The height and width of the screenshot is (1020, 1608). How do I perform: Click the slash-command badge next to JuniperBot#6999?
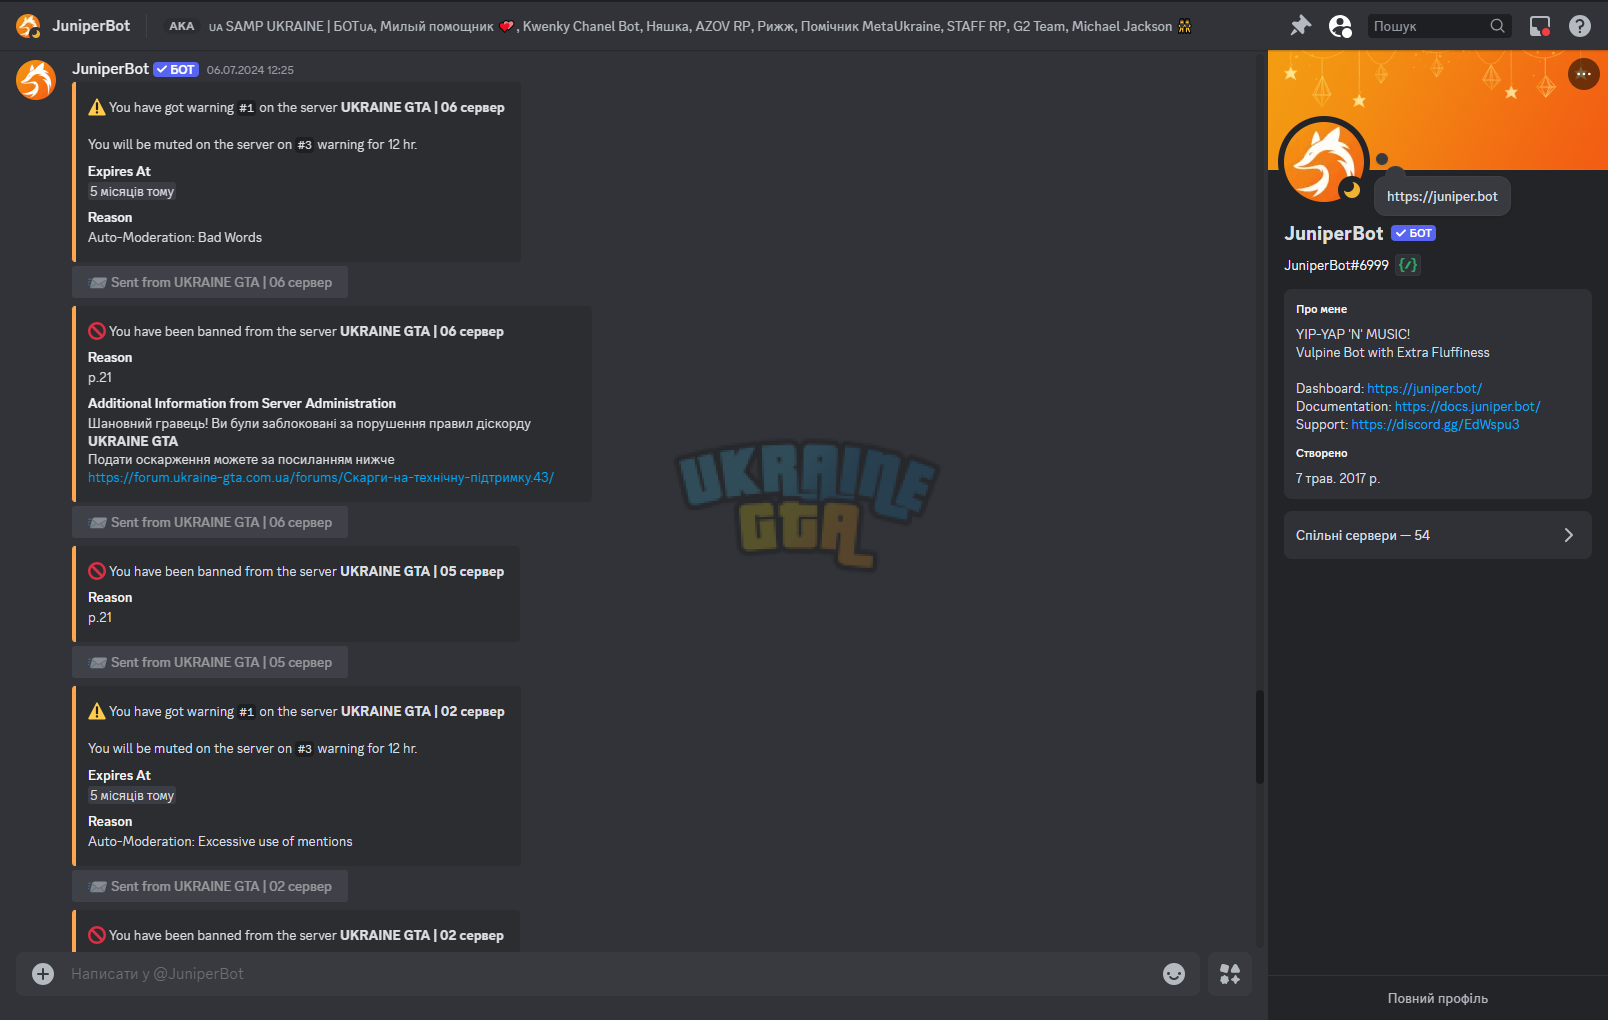click(1408, 265)
